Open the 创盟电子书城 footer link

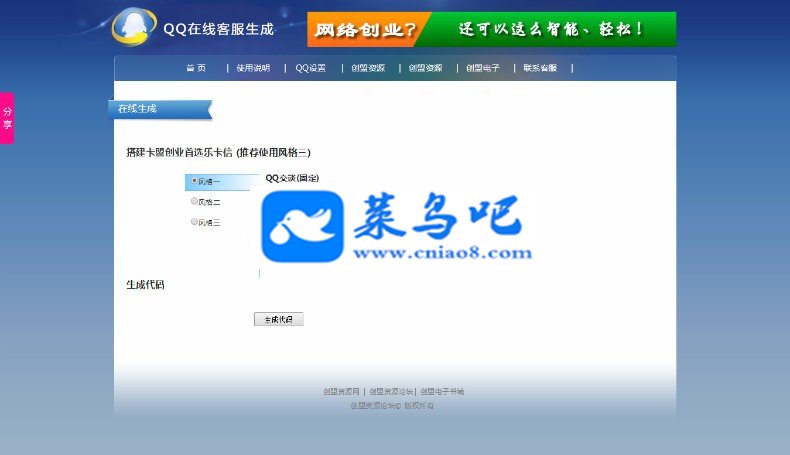click(x=442, y=392)
